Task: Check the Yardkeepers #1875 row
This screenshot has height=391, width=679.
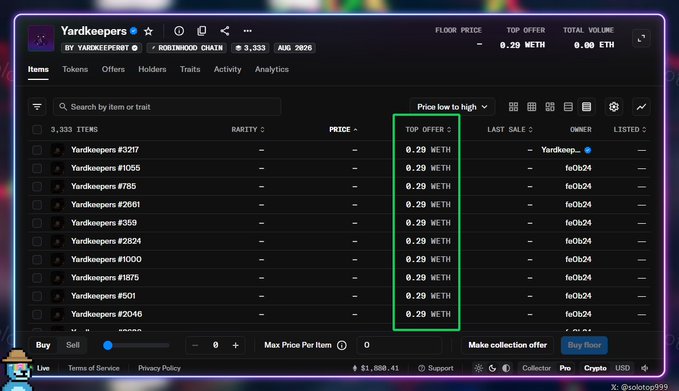Action: [37, 278]
